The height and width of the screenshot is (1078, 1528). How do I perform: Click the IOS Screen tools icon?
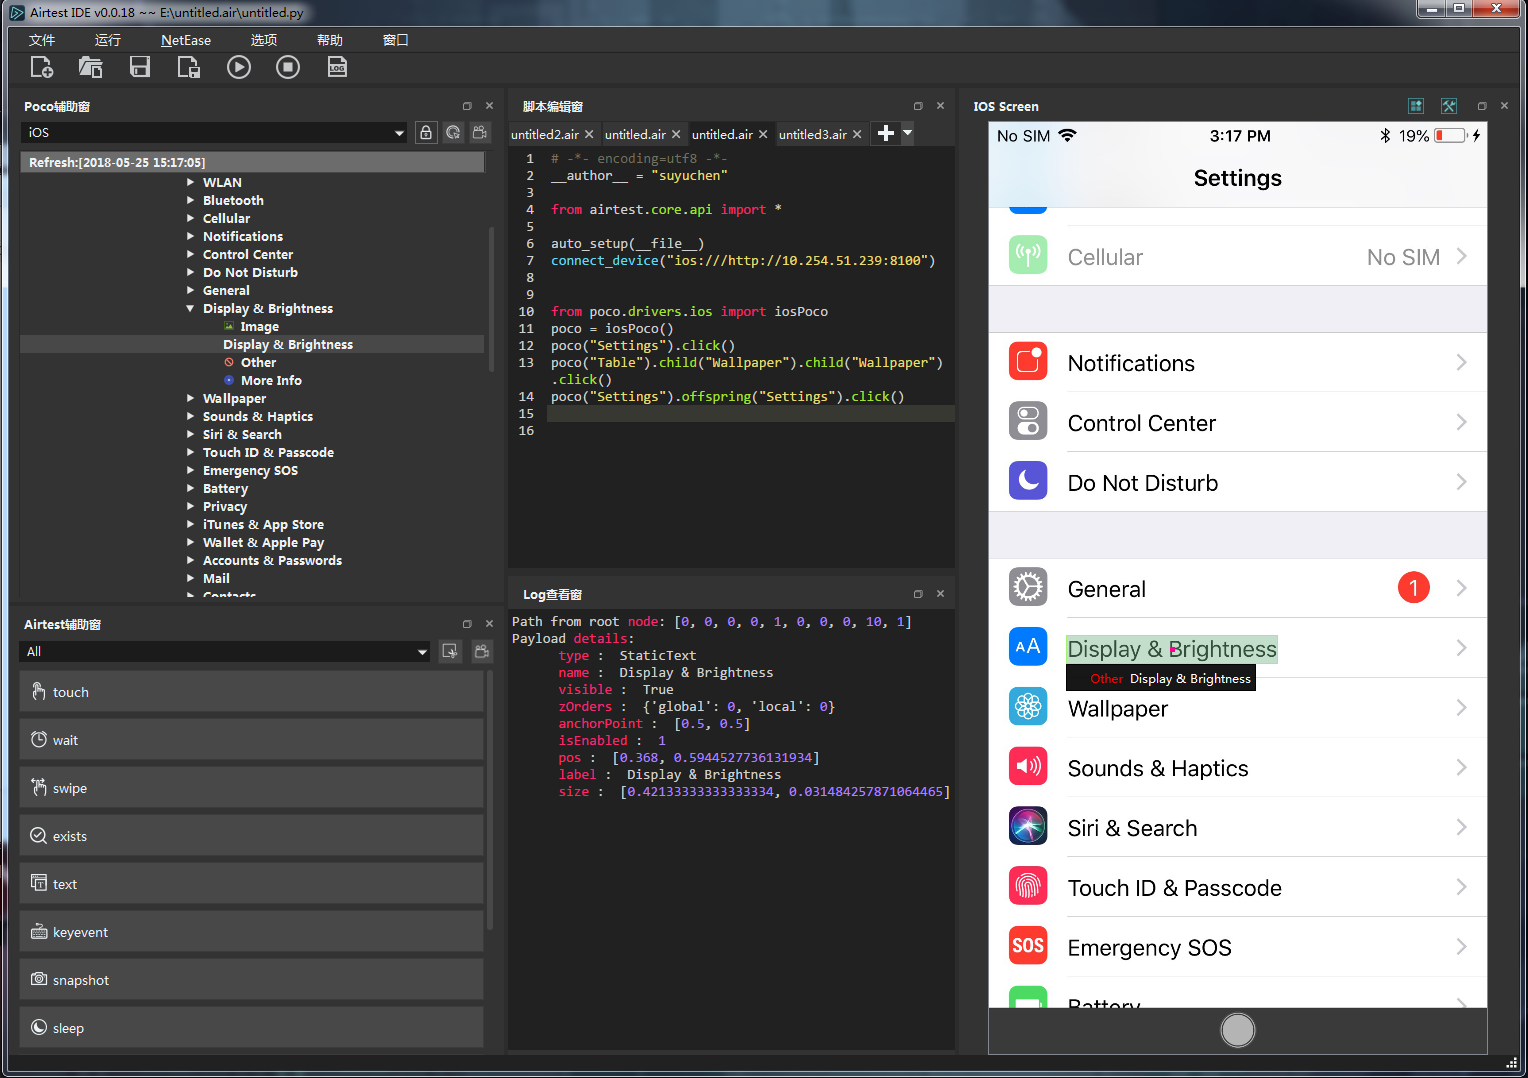(1449, 106)
